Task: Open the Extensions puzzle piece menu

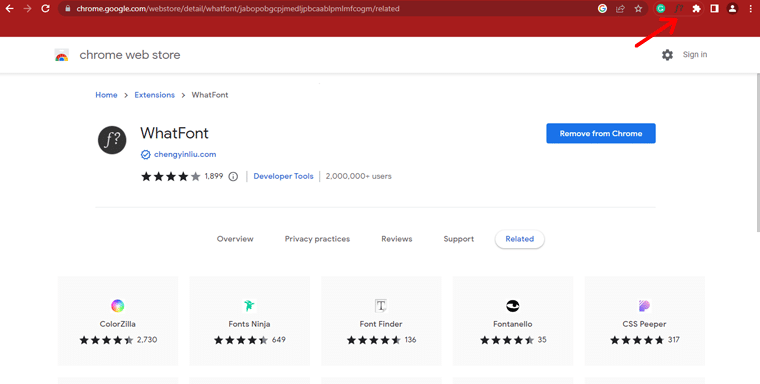Action: [x=697, y=8]
